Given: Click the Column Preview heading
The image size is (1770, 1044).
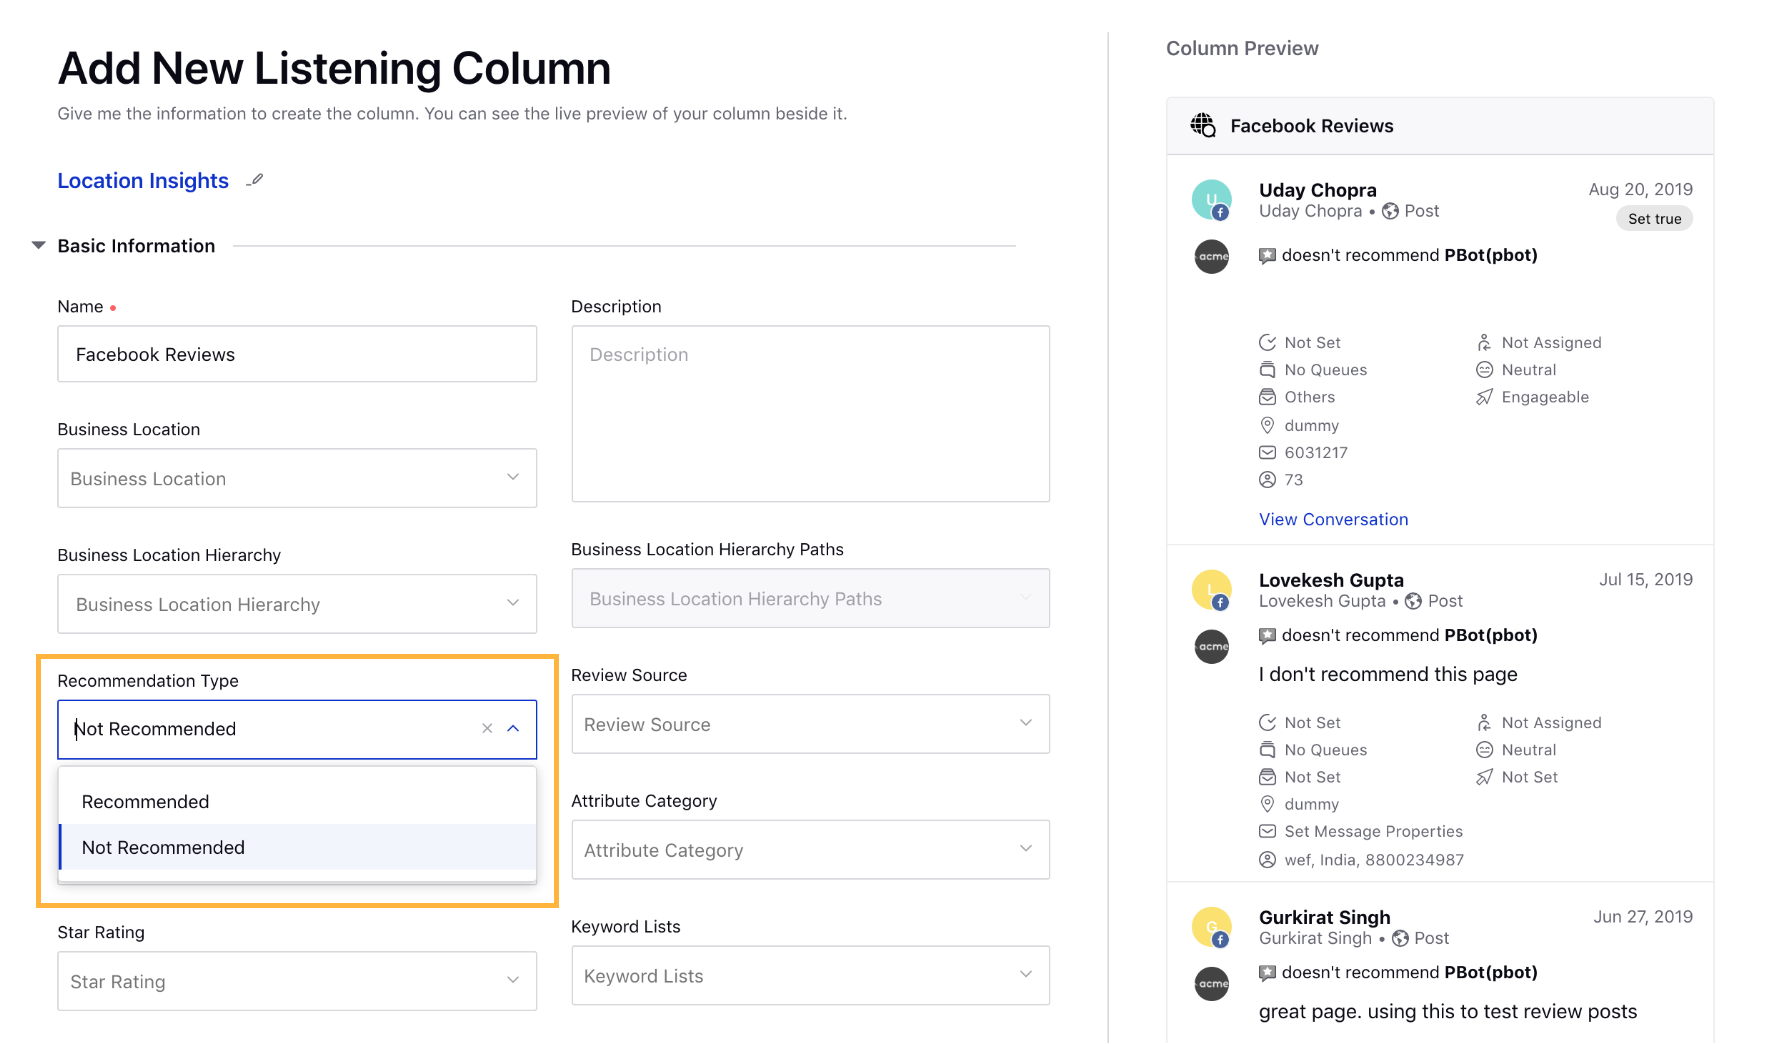Looking at the screenshot, I should 1242,48.
